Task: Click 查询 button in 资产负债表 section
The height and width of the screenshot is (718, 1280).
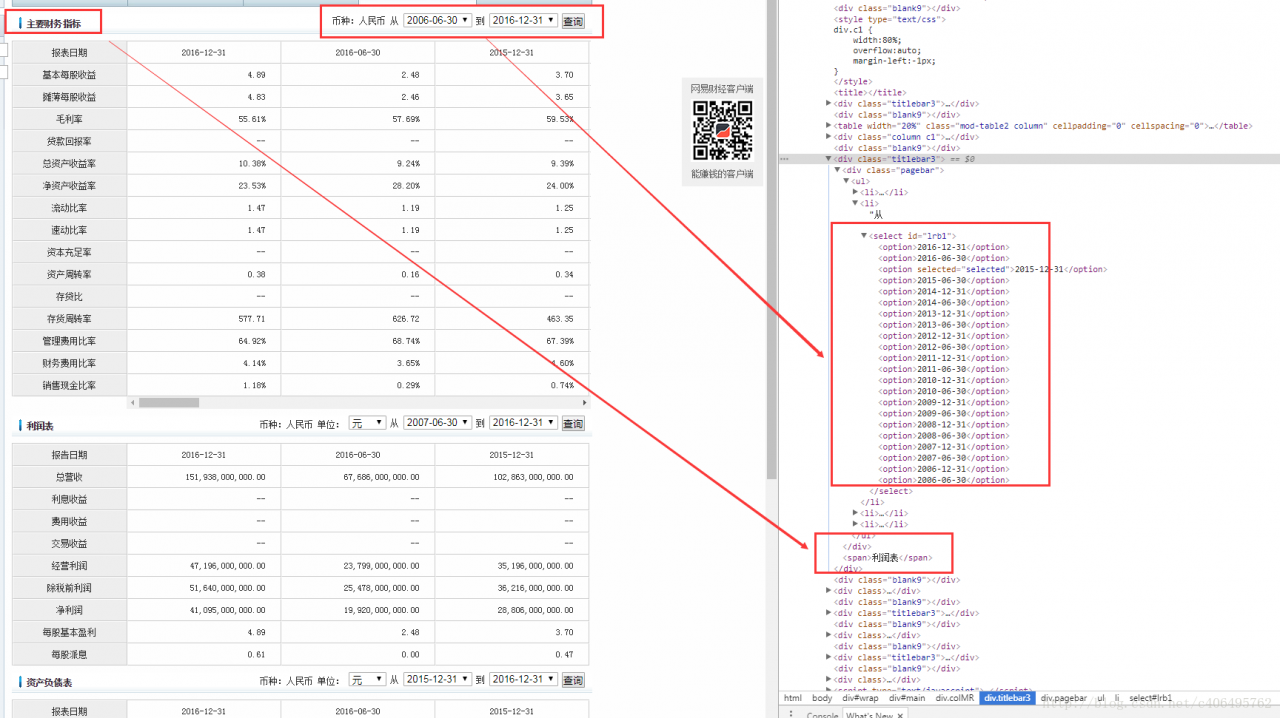Action: pyautogui.click(x=573, y=681)
